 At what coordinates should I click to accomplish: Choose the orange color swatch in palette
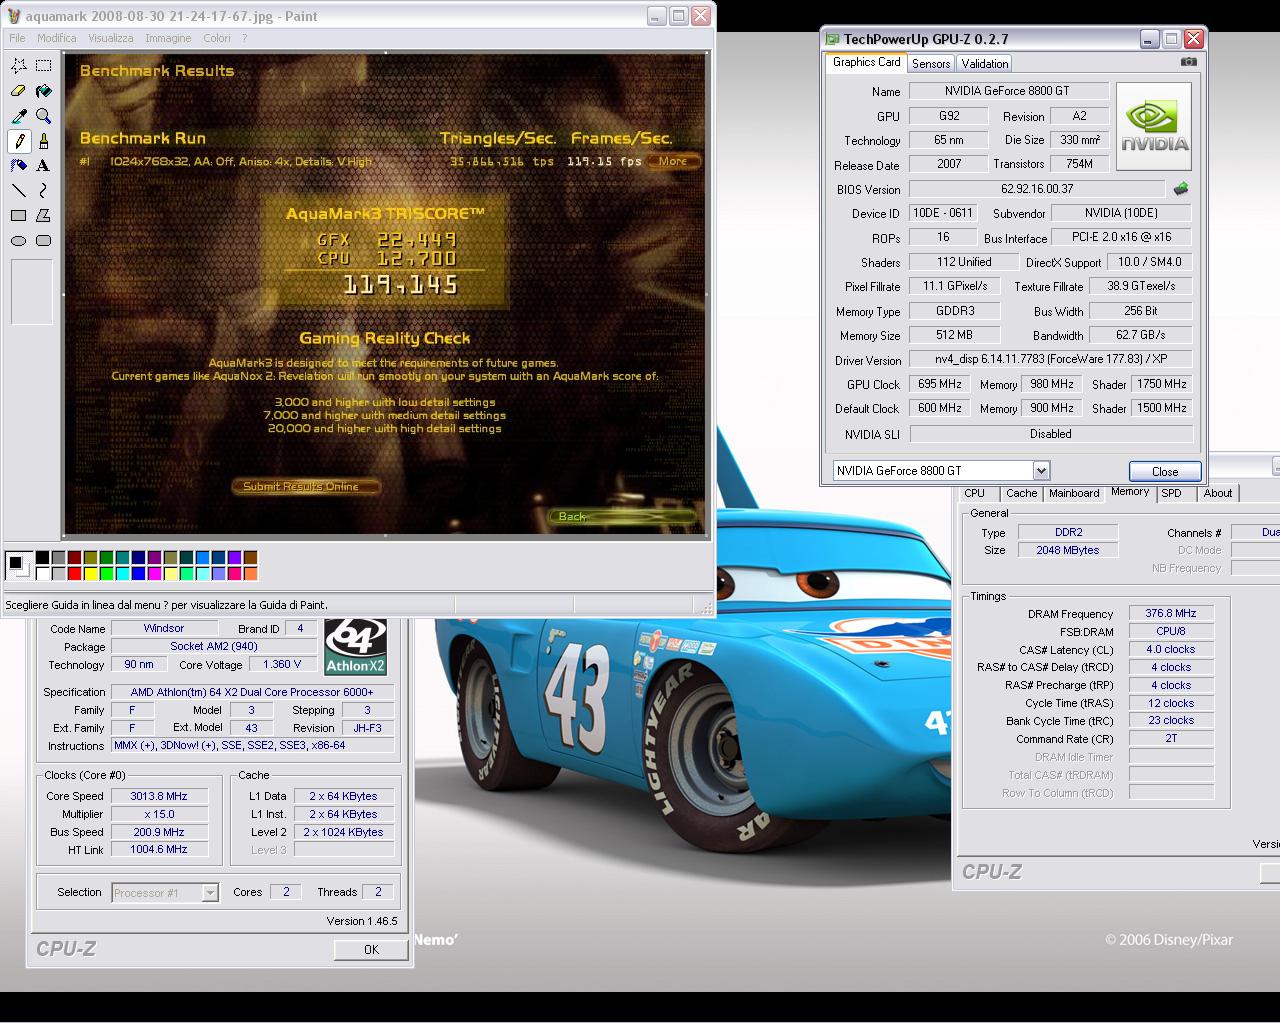pyautogui.click(x=251, y=573)
